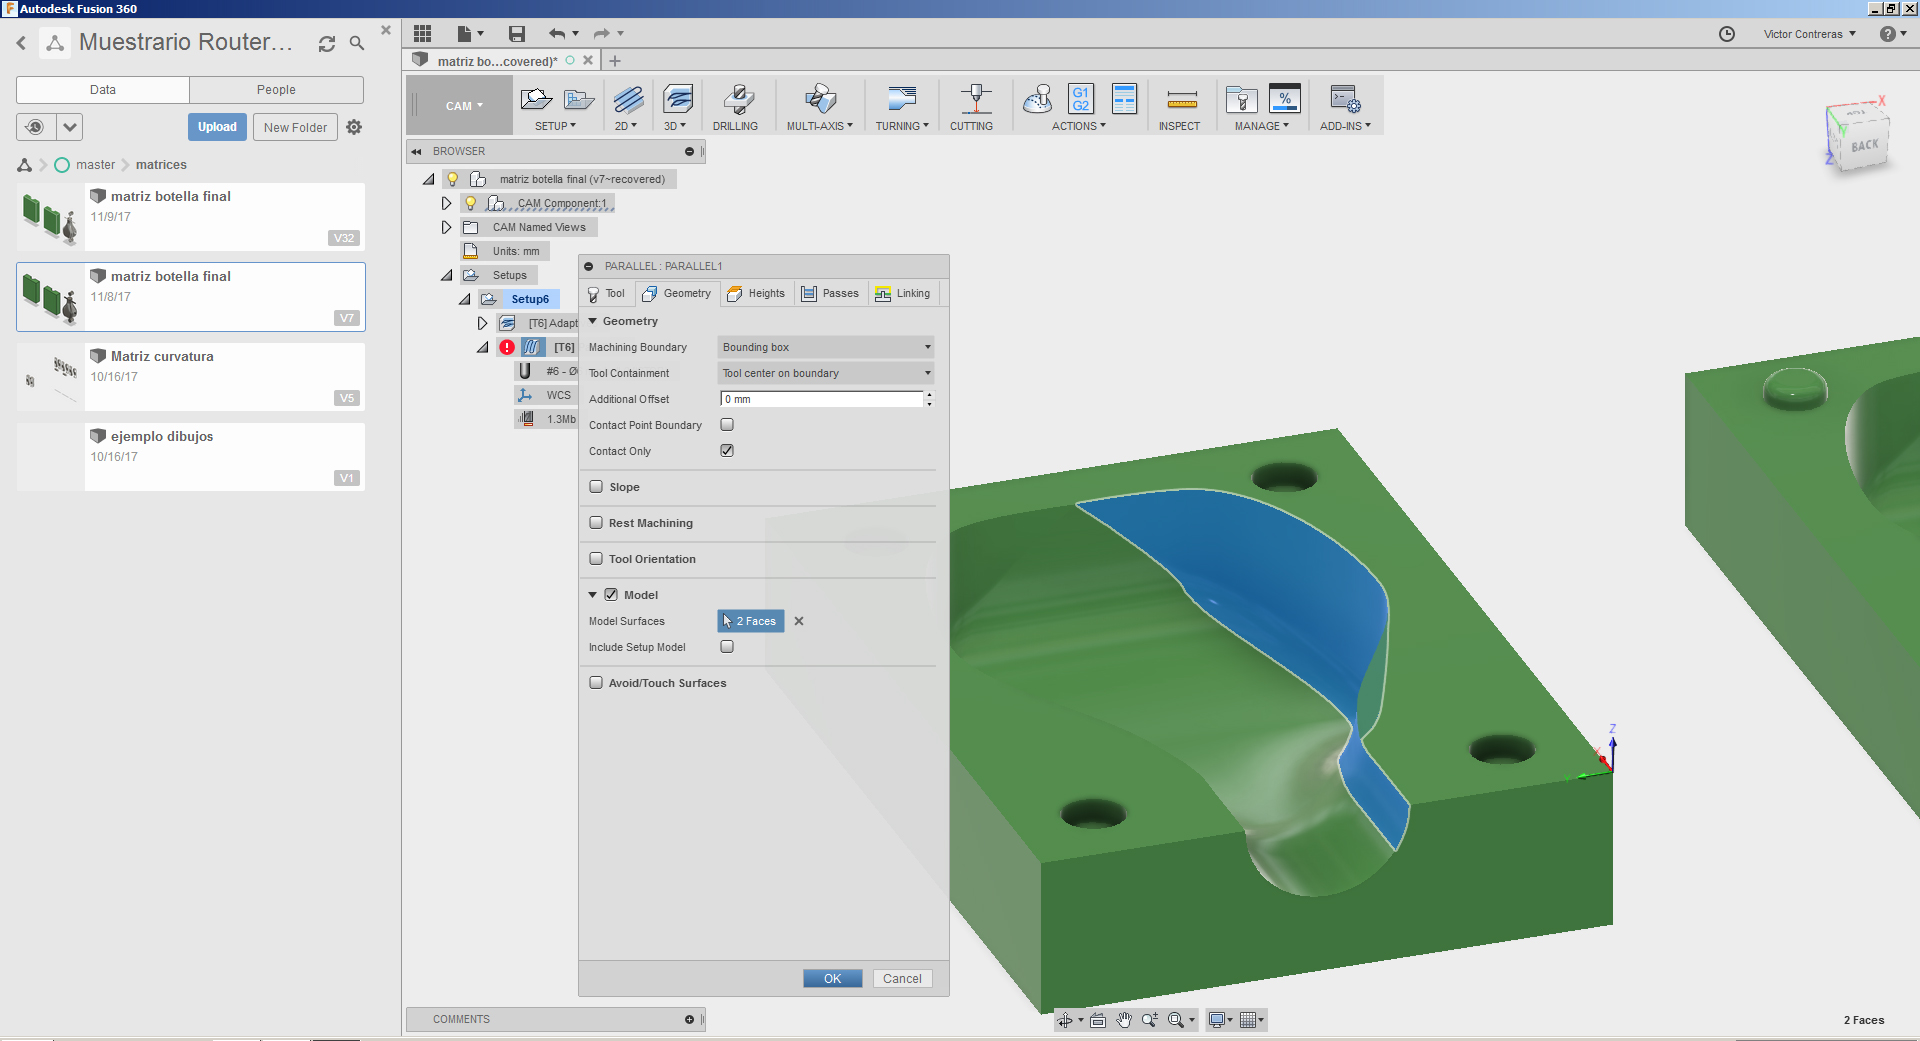The image size is (1920, 1041).
Task: Redo the last action
Action: pos(601,34)
